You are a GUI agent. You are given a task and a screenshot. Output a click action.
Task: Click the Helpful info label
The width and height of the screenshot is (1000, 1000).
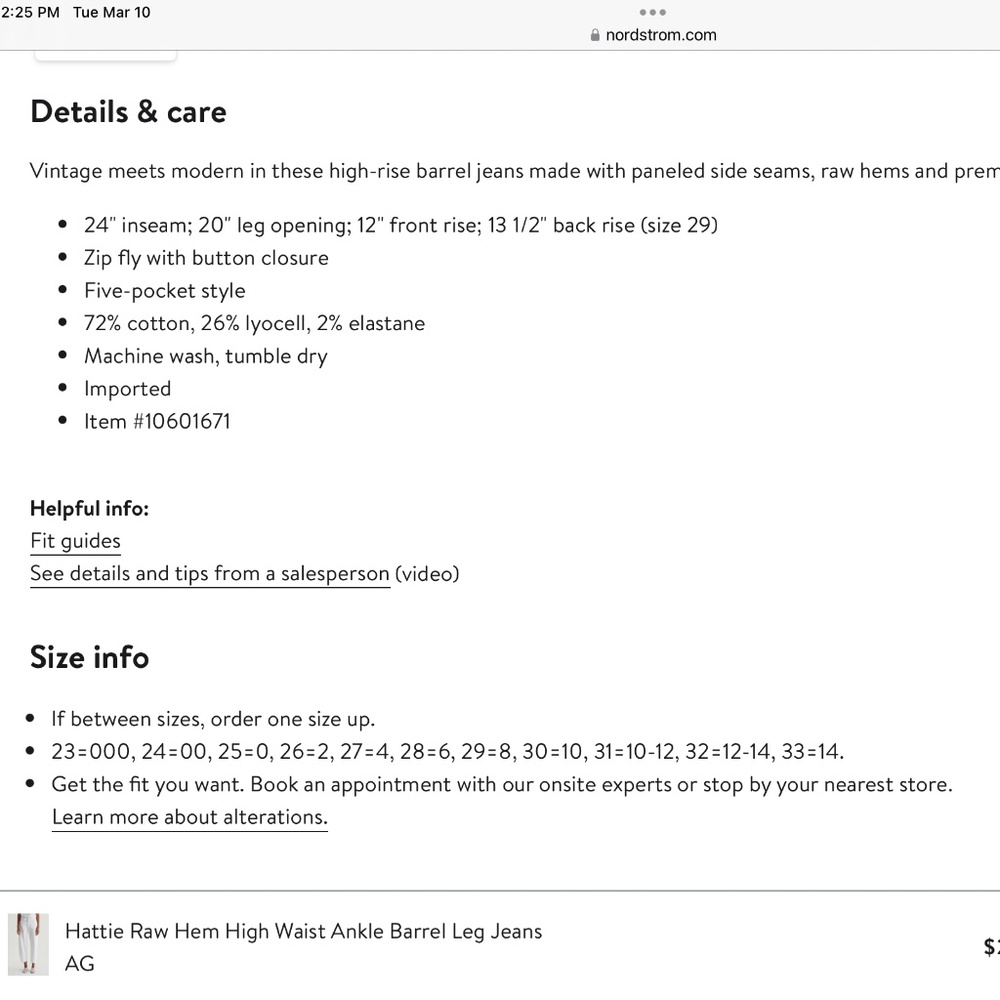[x=89, y=509]
